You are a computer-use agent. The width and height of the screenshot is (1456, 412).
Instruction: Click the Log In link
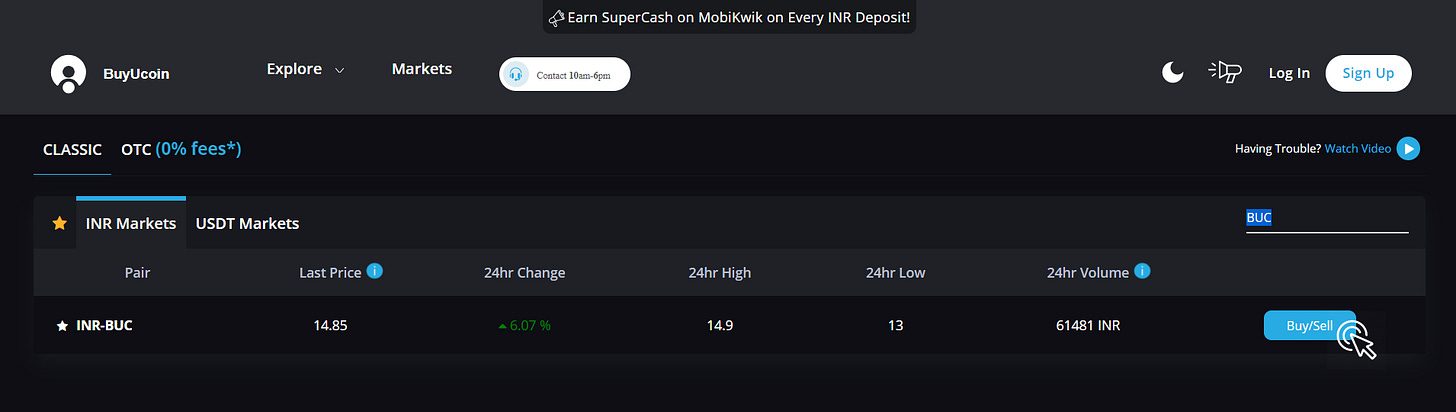click(x=1289, y=73)
